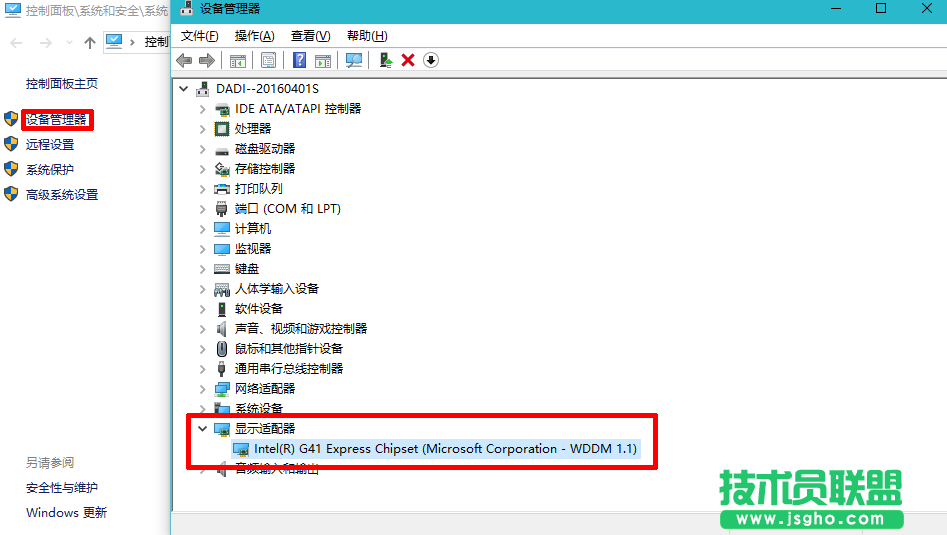Click the software devices category icon

tap(222, 309)
